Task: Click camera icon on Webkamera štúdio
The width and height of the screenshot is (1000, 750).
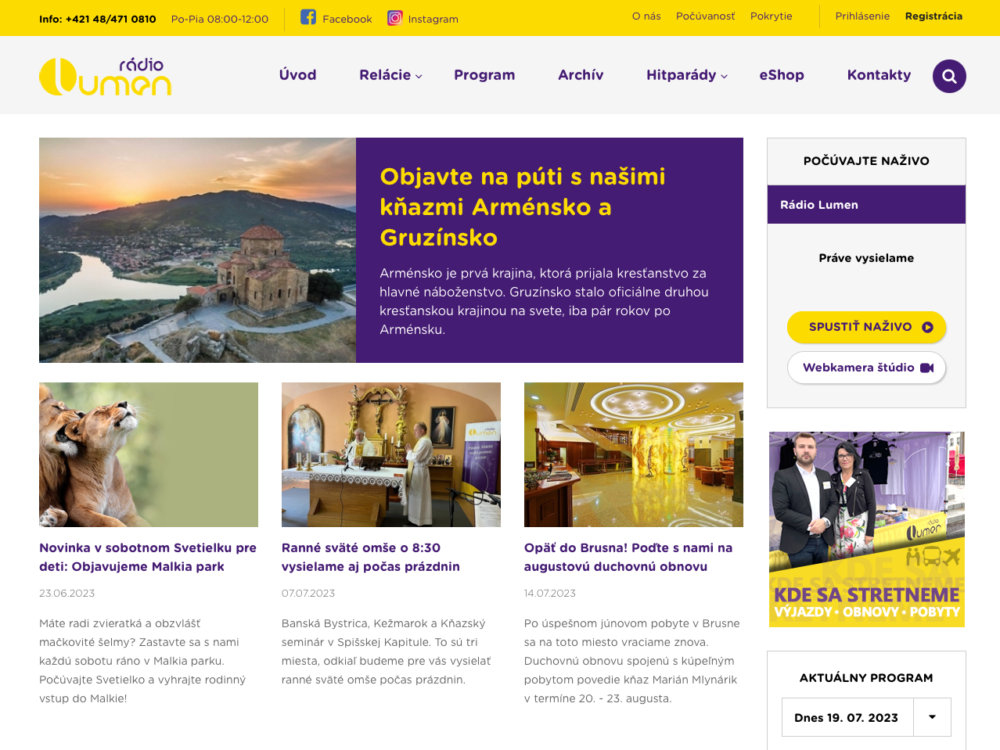Action: 927,368
